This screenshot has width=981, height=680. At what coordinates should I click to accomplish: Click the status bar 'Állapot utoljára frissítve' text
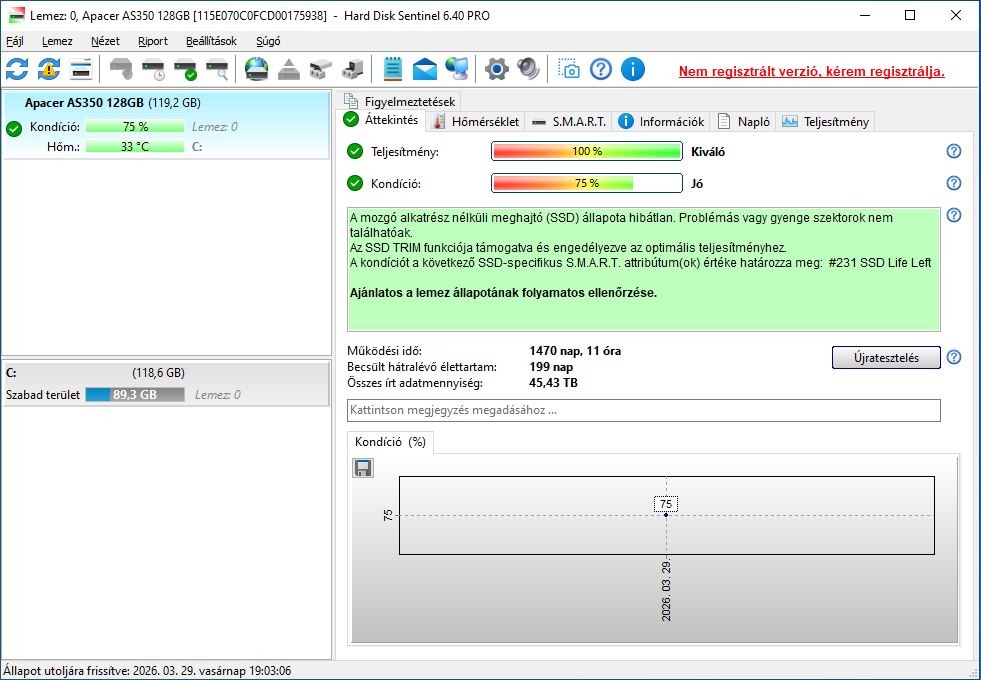[147, 671]
